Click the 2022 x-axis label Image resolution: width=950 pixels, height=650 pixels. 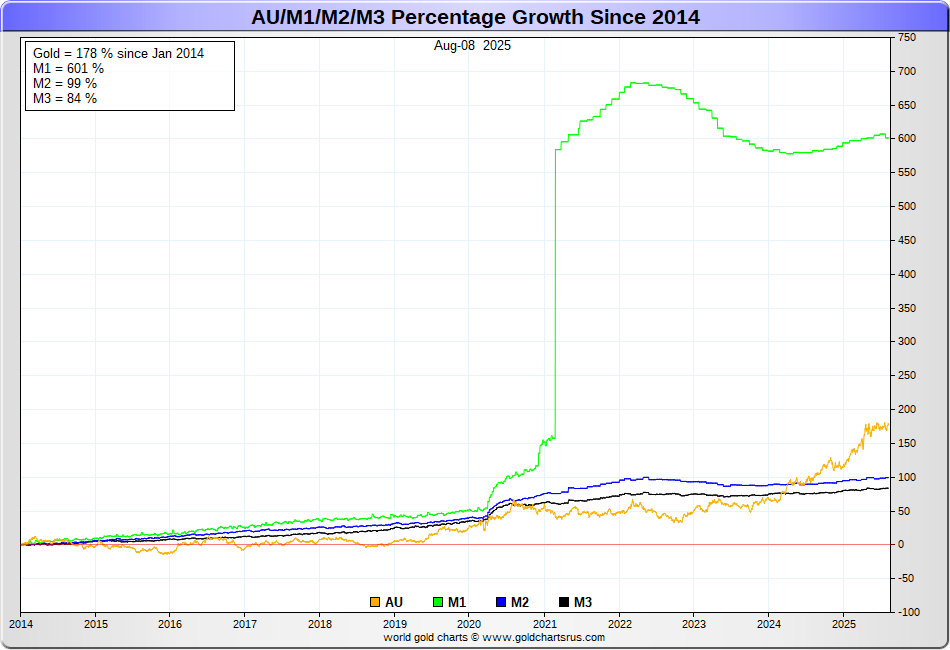click(620, 624)
